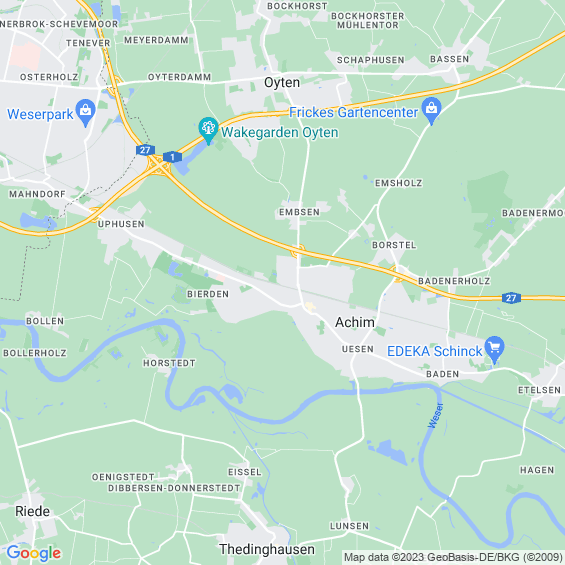Select the Achim town label
Screen dimensions: 565x565
click(x=355, y=322)
